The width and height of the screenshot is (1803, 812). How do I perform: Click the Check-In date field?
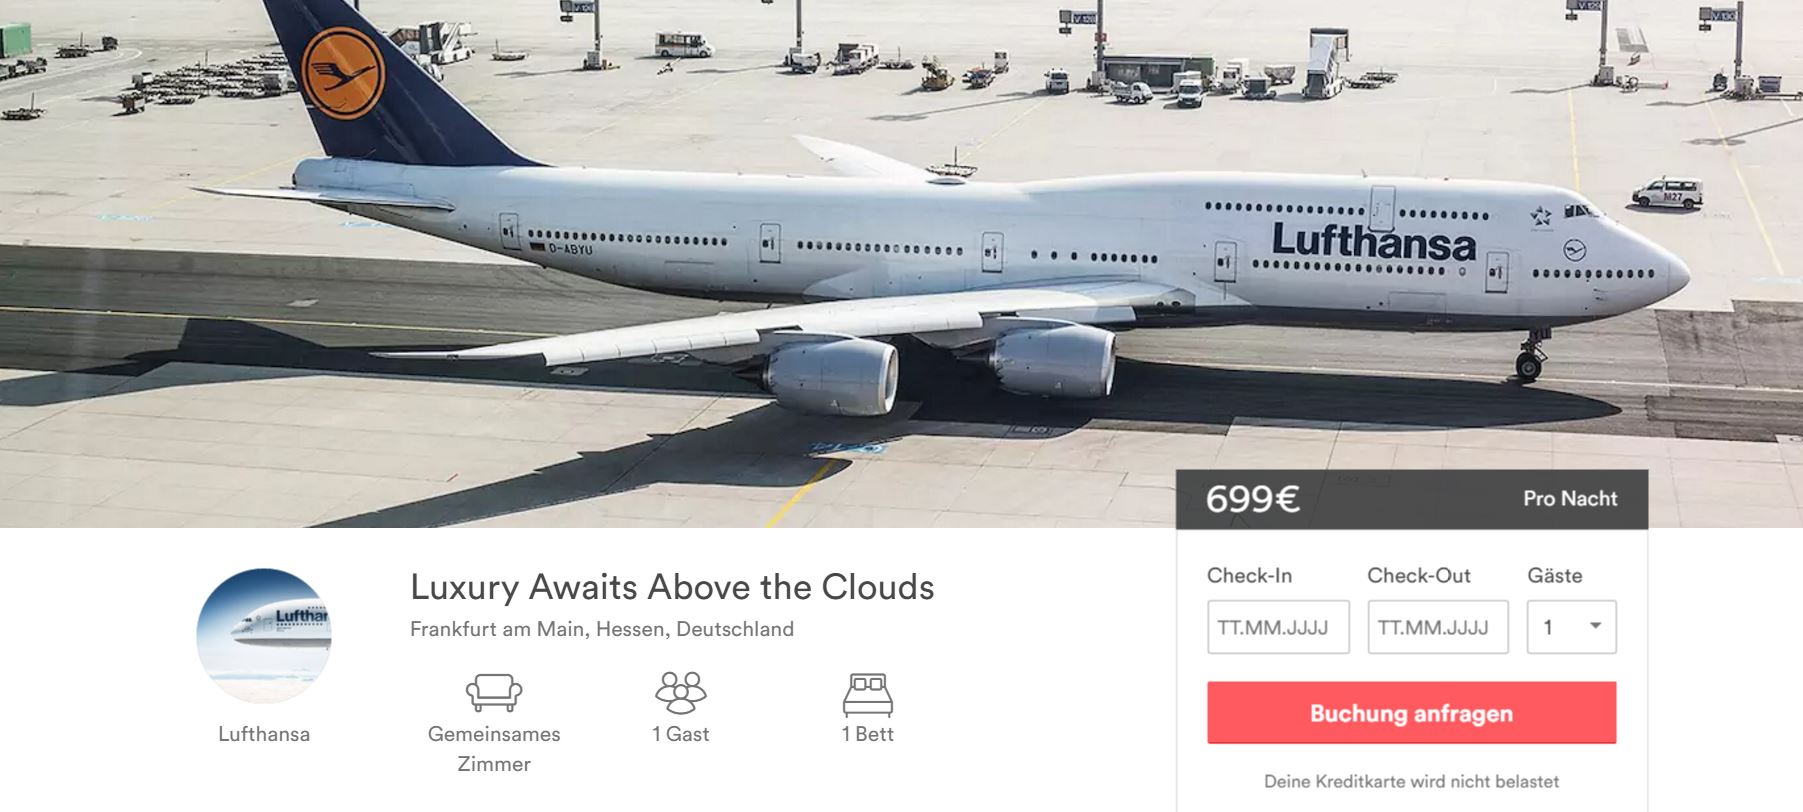click(x=1278, y=627)
